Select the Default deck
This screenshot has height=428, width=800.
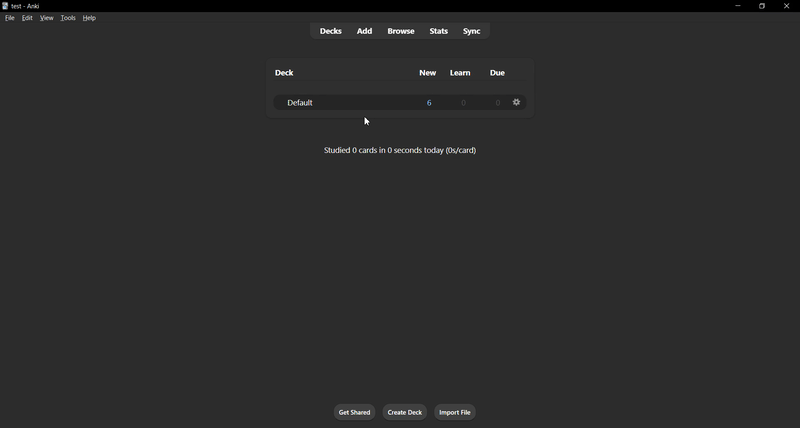click(x=299, y=103)
